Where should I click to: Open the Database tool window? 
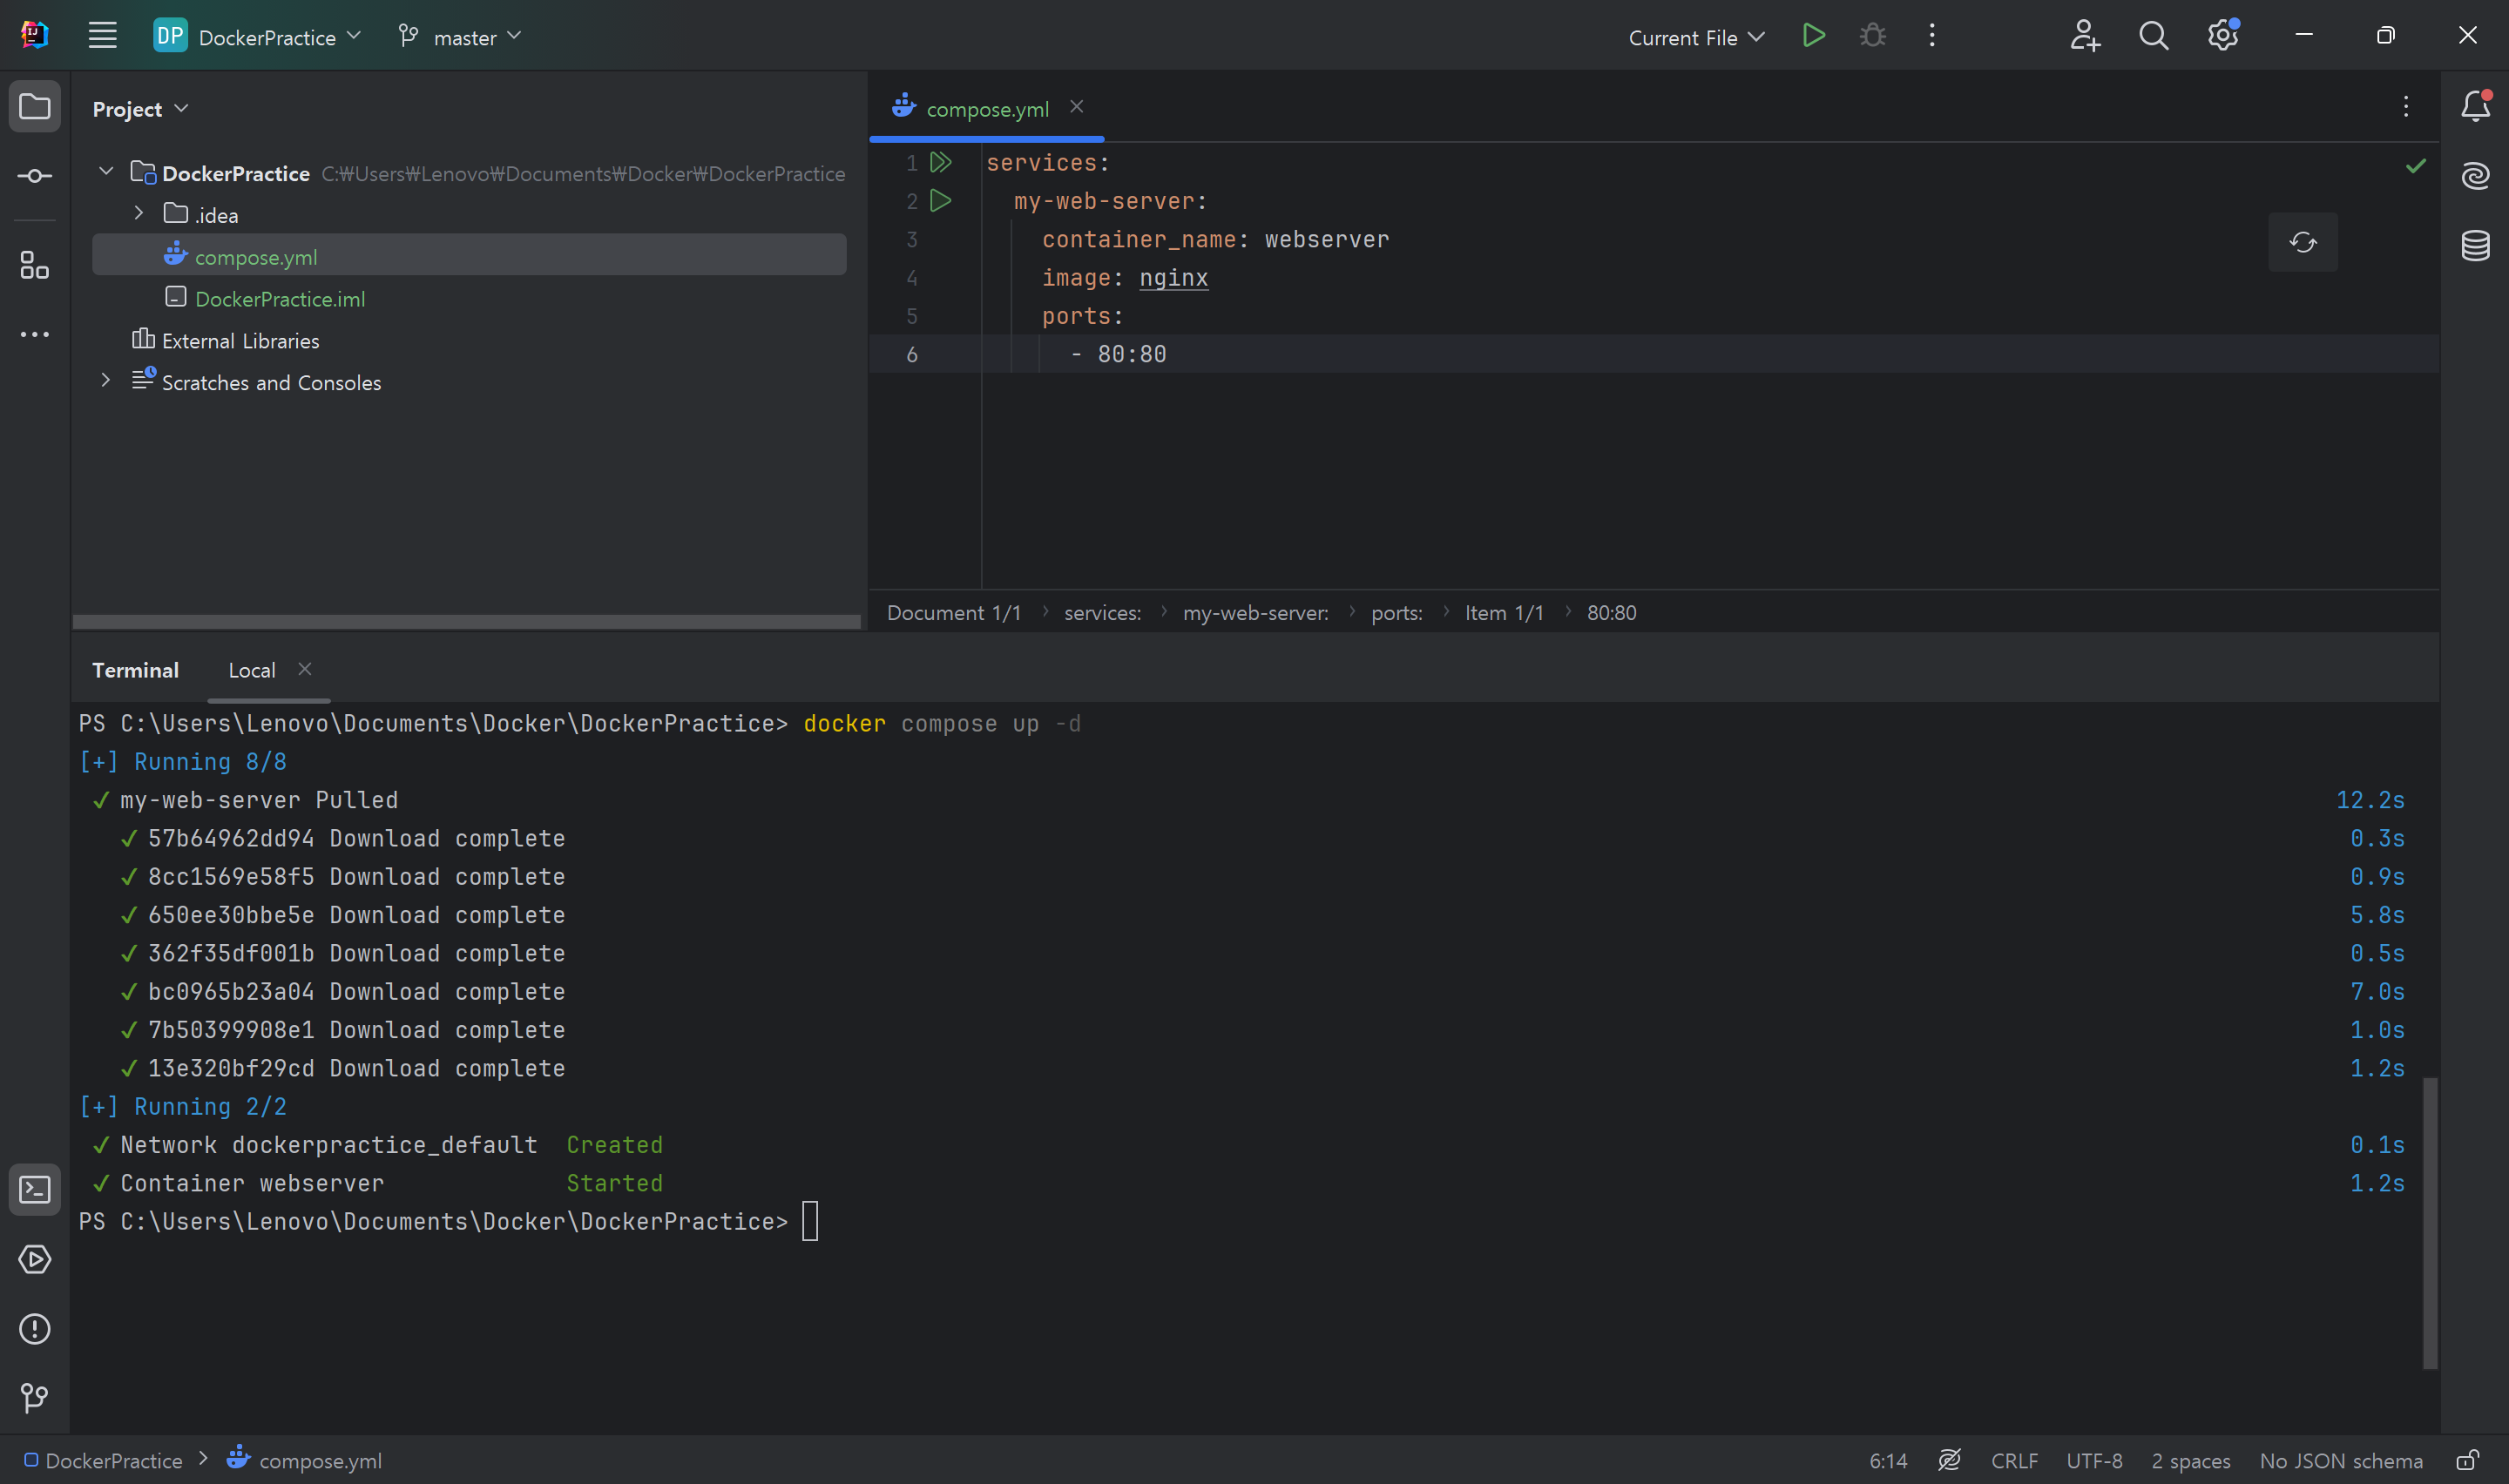click(2475, 245)
